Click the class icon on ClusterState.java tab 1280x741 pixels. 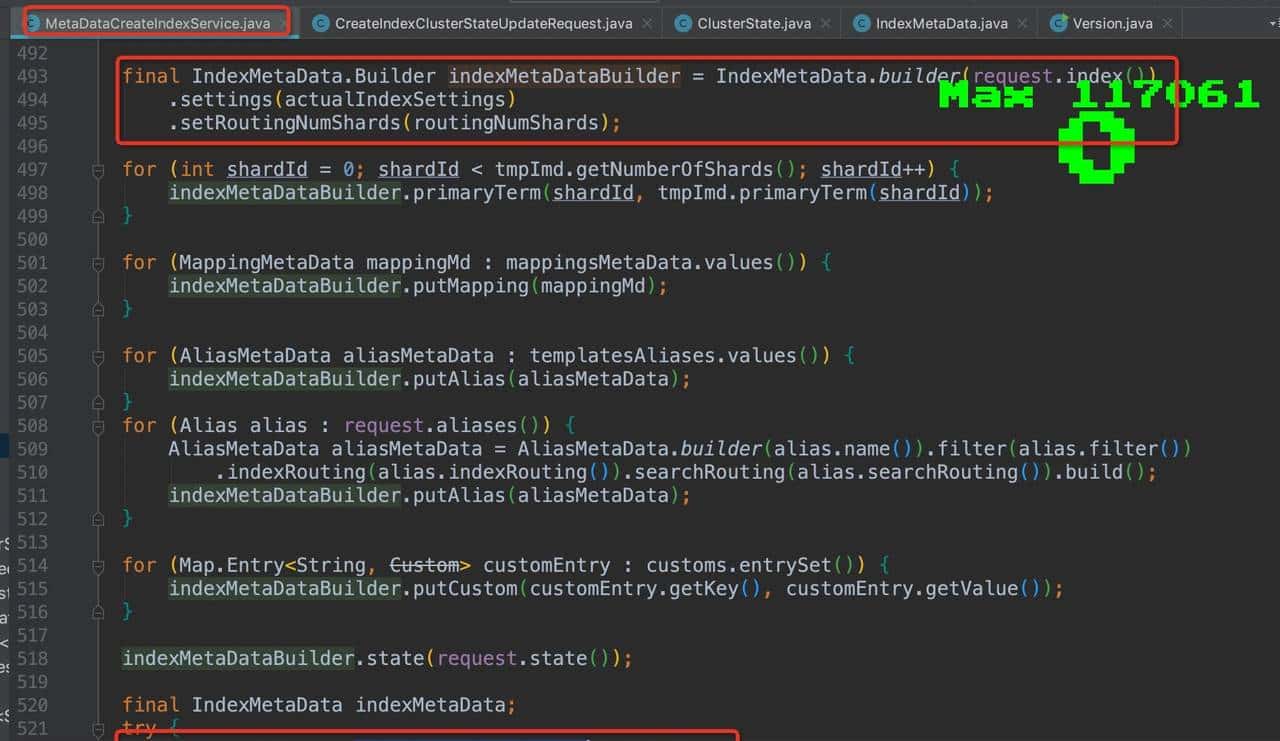point(683,23)
